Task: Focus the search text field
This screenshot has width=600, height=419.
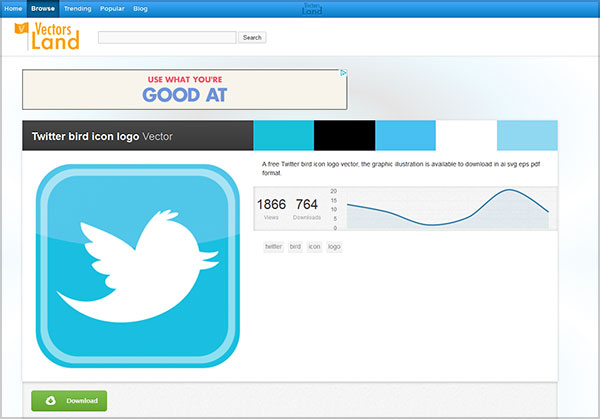Action: pos(167,37)
